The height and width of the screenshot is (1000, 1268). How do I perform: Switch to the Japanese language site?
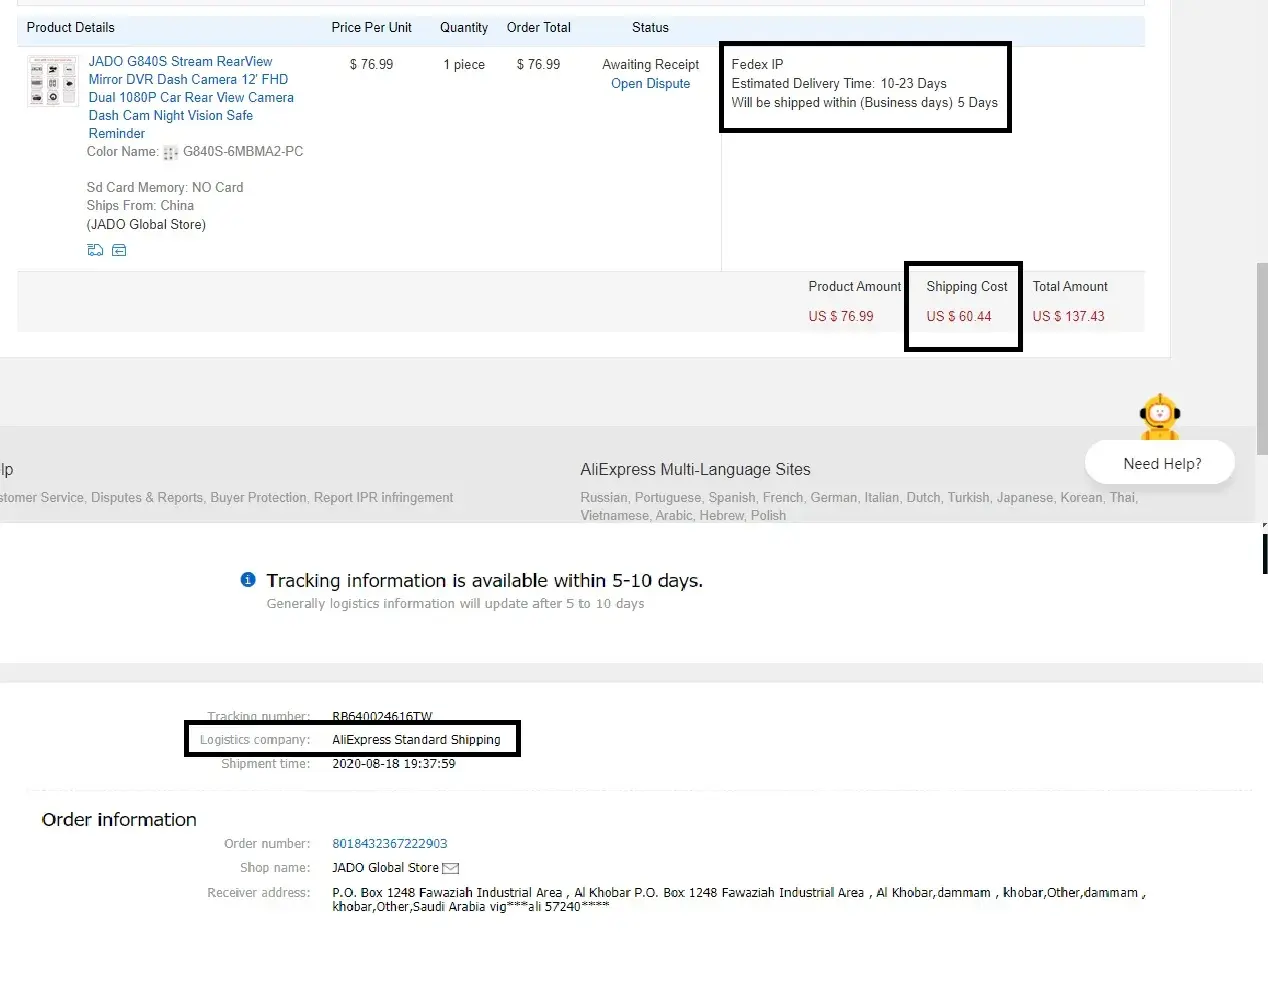click(x=1025, y=497)
